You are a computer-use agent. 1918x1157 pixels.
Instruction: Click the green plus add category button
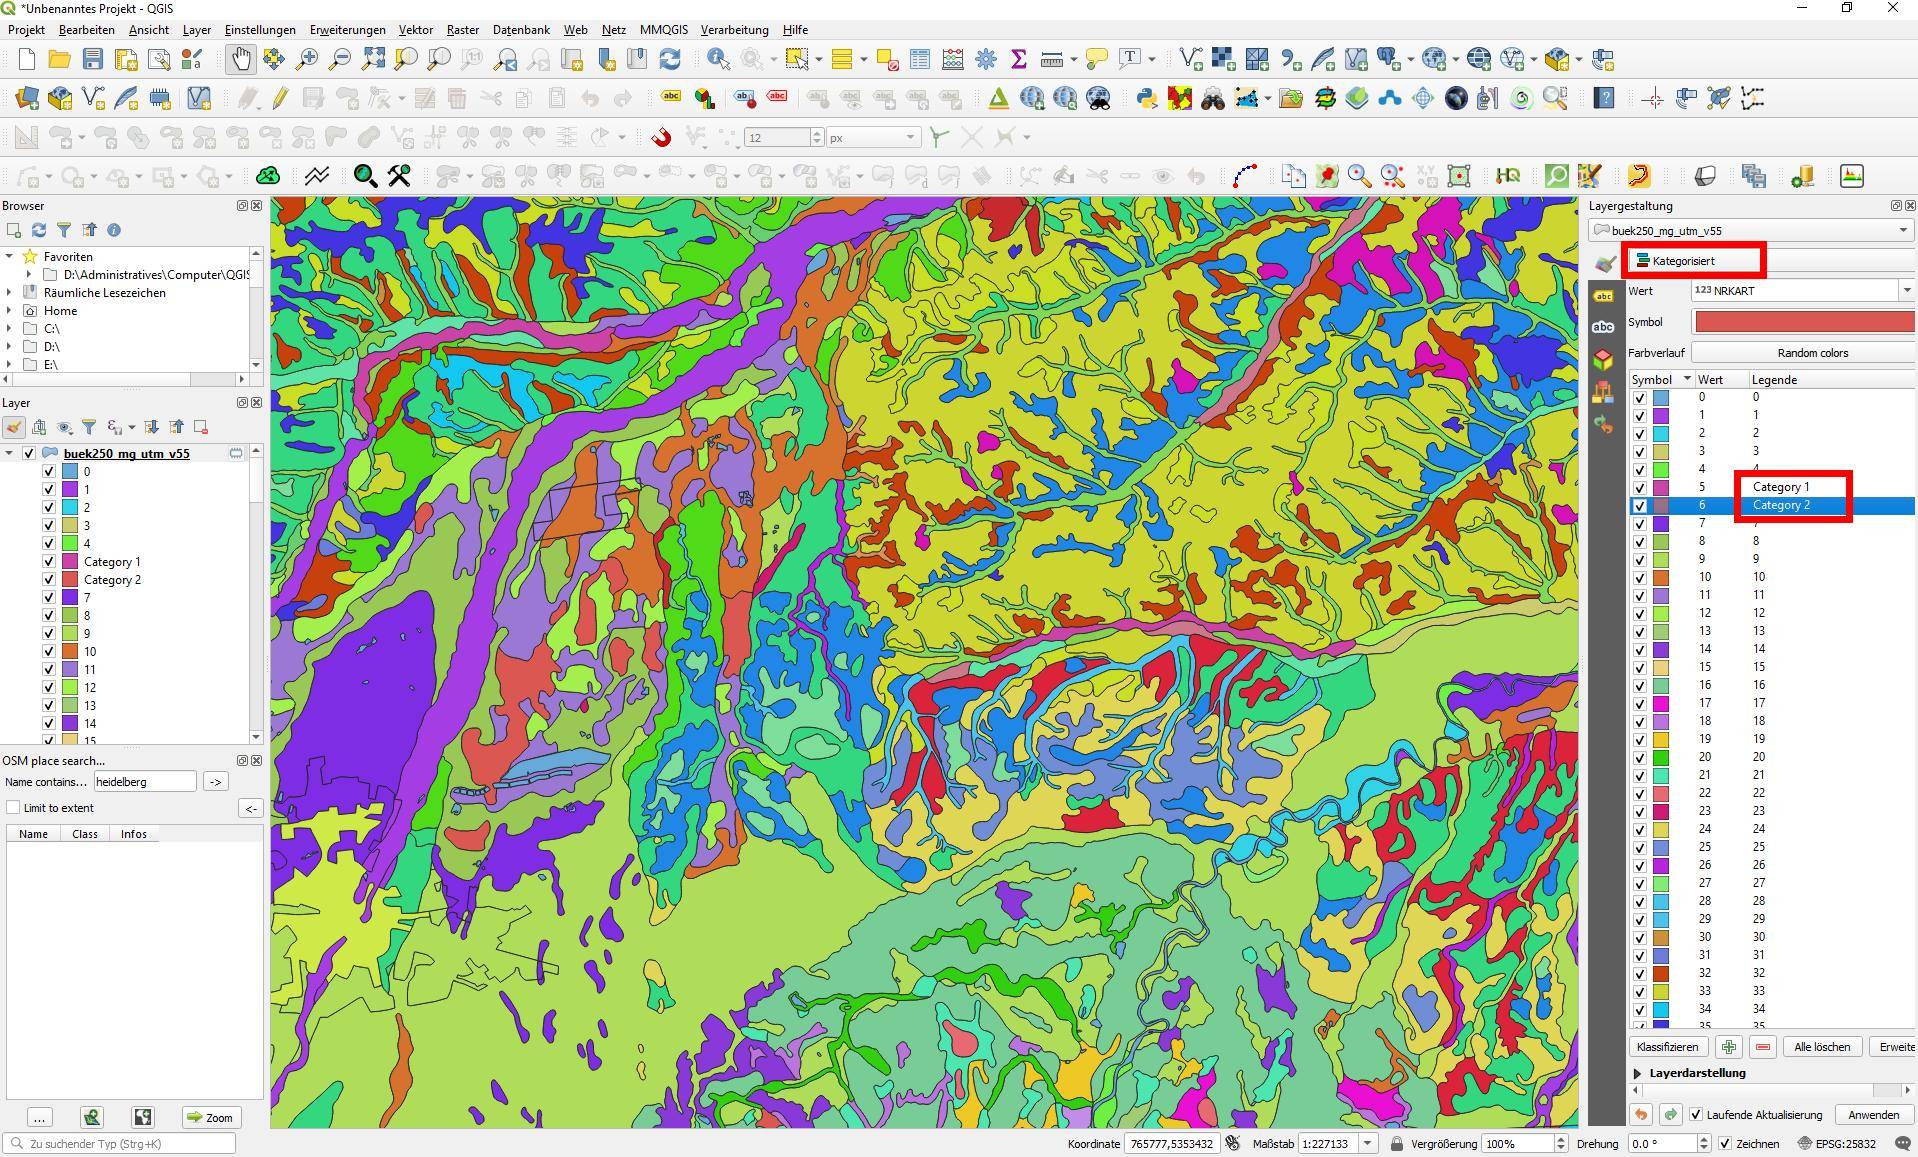click(x=1729, y=1047)
